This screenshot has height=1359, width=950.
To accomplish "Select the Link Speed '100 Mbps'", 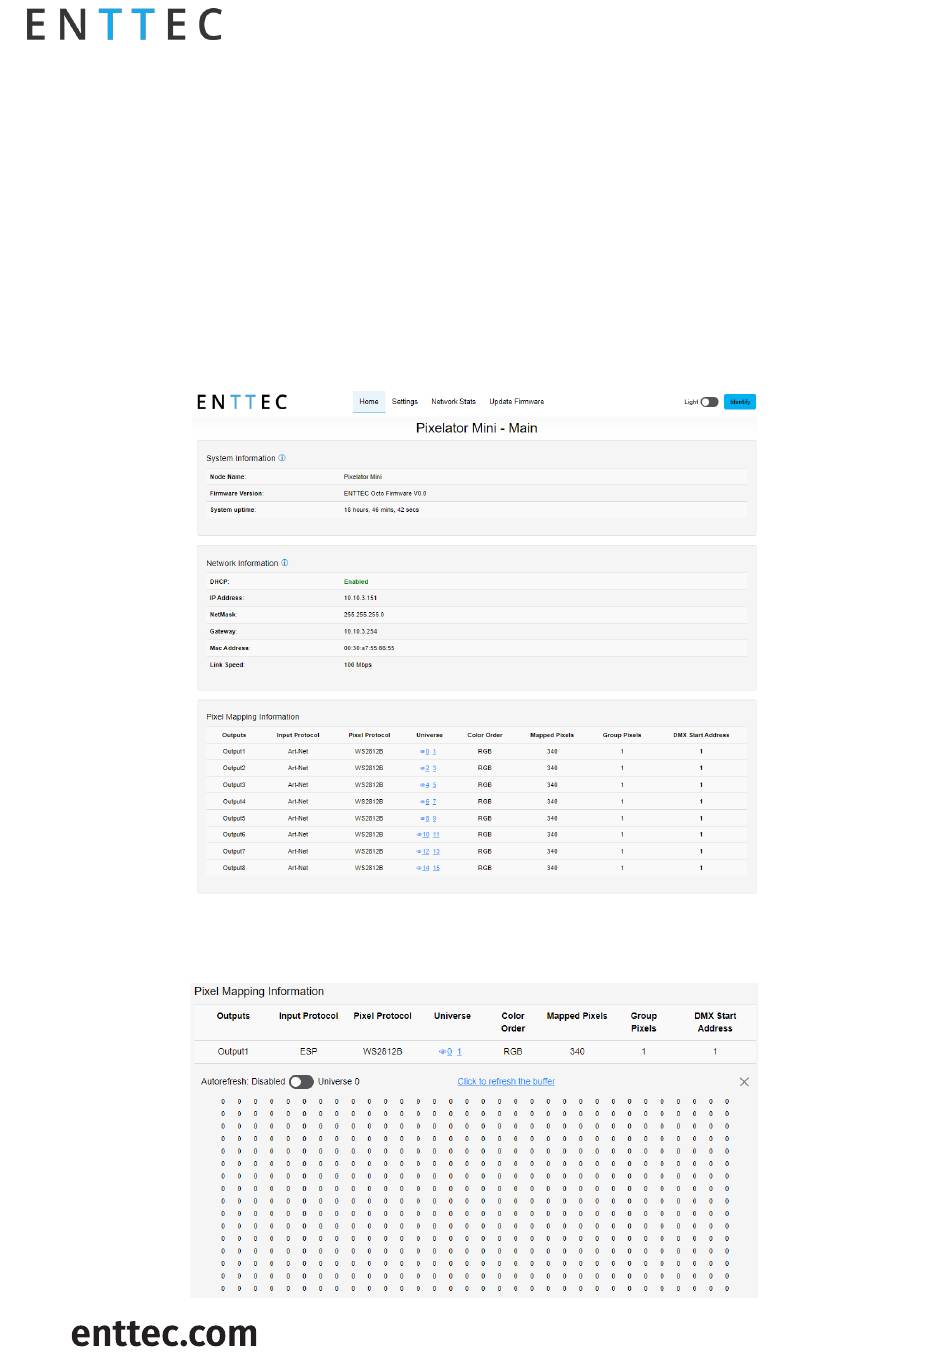I will tap(358, 664).
